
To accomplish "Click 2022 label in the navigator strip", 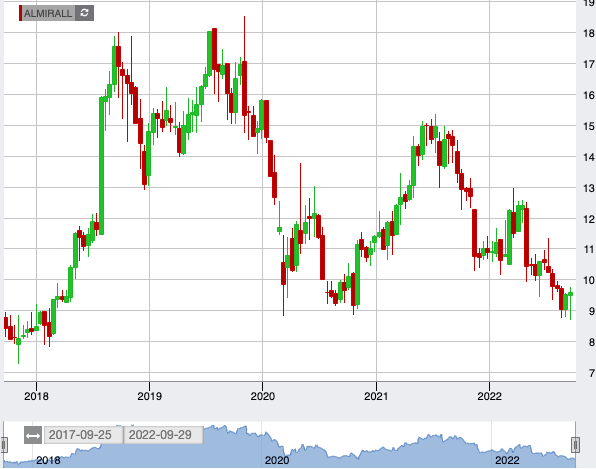I will click(507, 460).
